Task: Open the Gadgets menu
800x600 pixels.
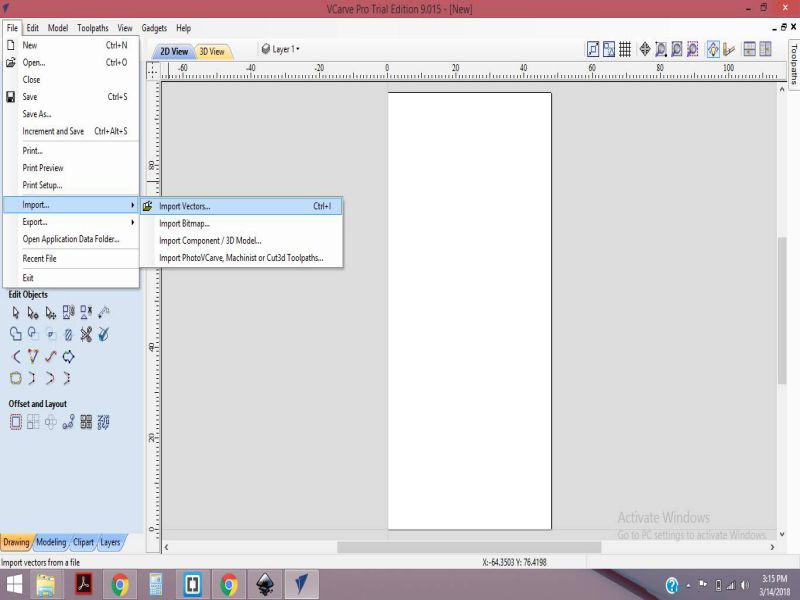Action: click(x=154, y=28)
